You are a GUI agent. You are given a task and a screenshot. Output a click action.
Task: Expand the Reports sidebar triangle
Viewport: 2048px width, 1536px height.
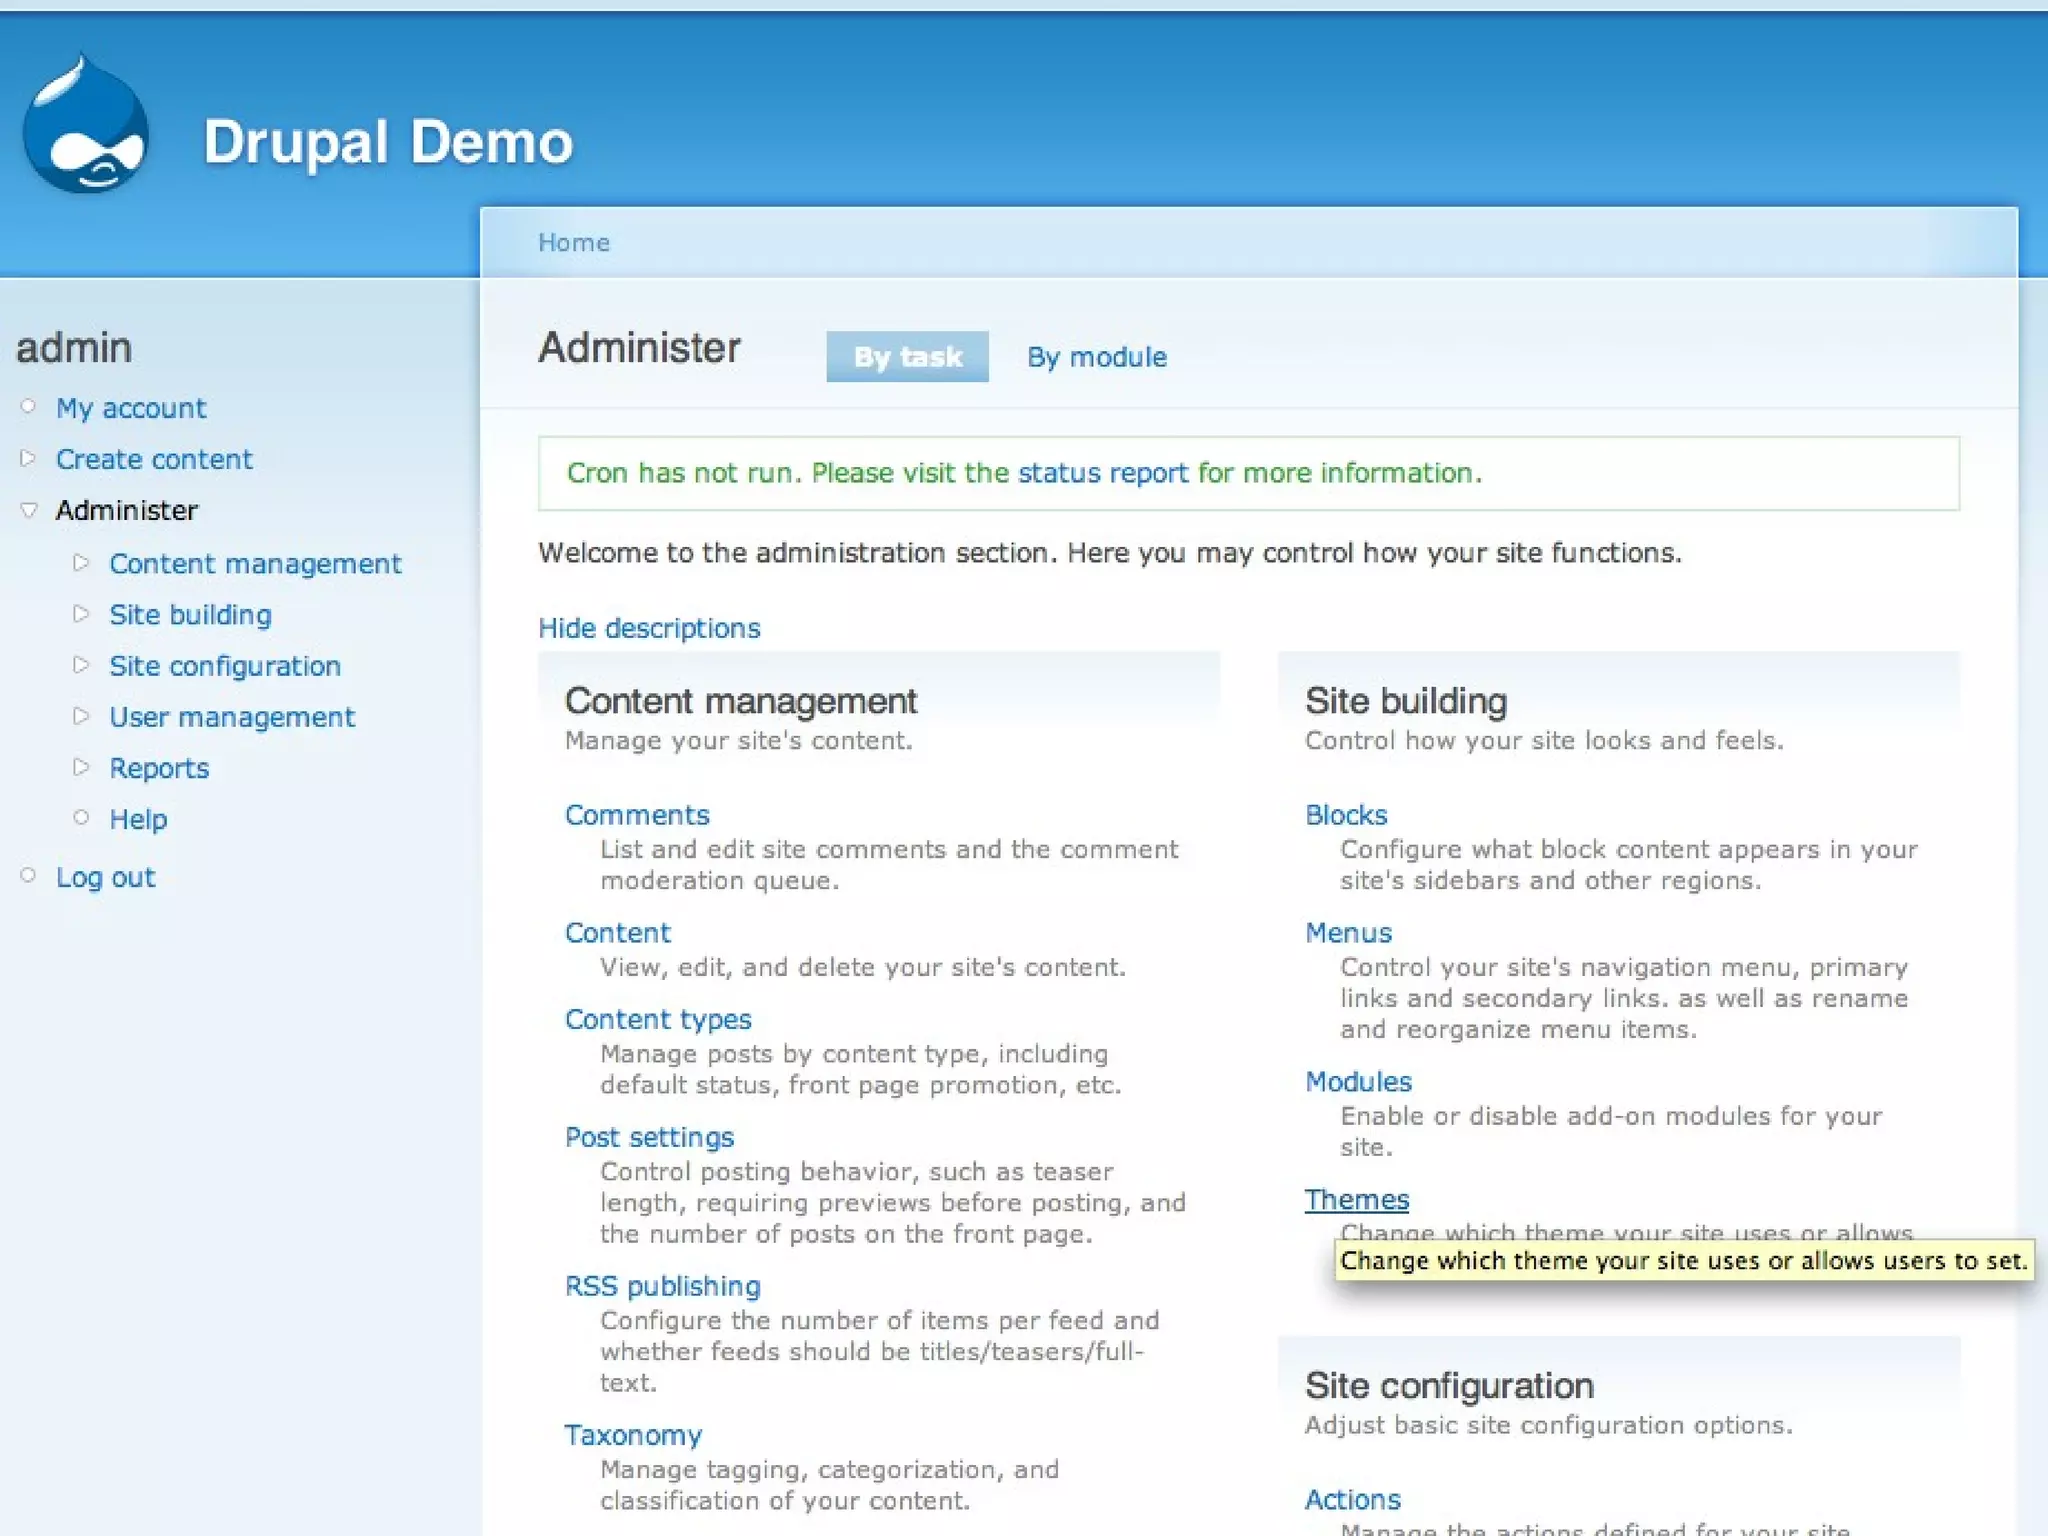click(x=81, y=767)
